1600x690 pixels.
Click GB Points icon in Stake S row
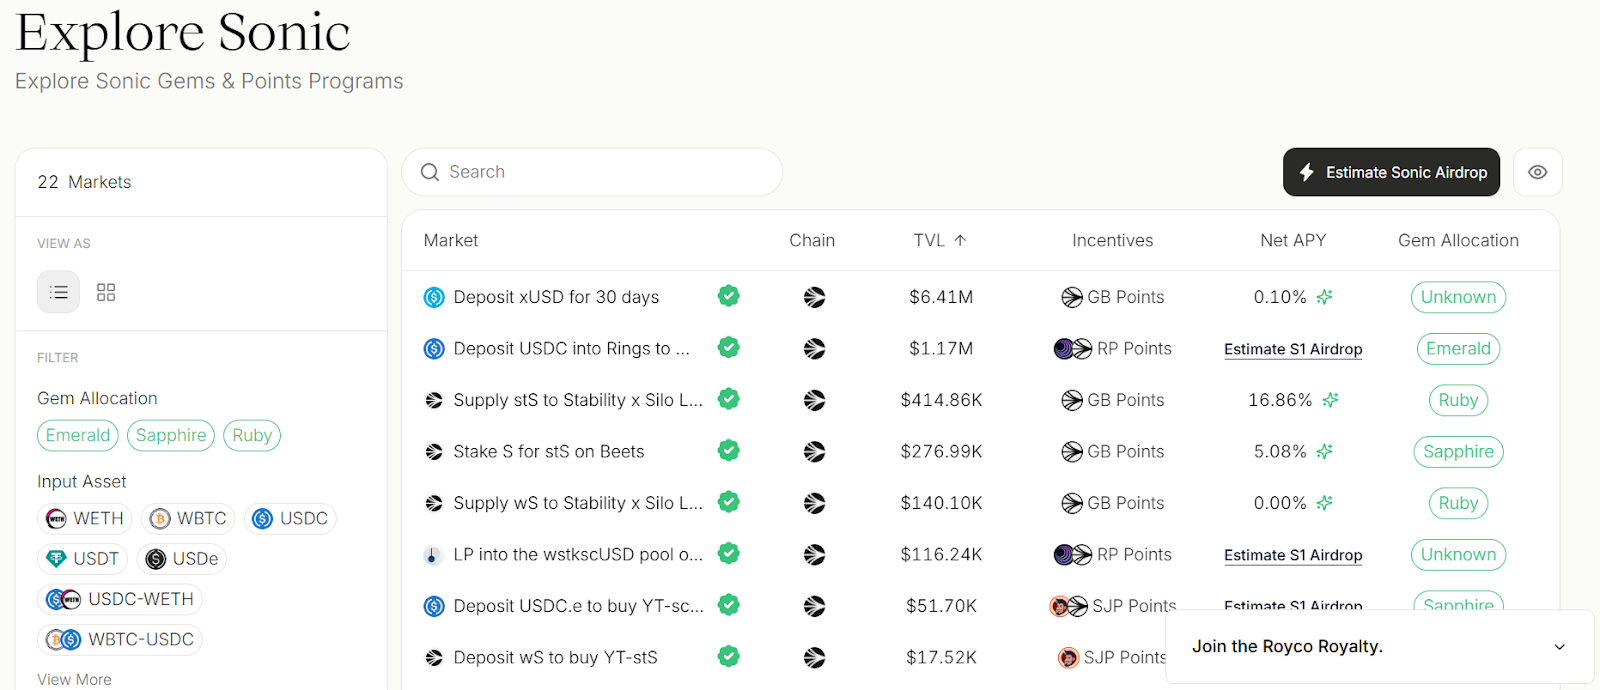[x=1072, y=452]
